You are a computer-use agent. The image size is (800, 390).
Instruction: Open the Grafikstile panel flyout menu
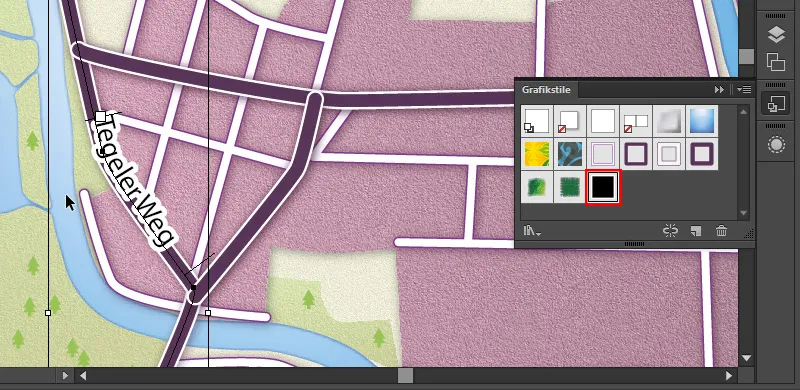point(744,90)
